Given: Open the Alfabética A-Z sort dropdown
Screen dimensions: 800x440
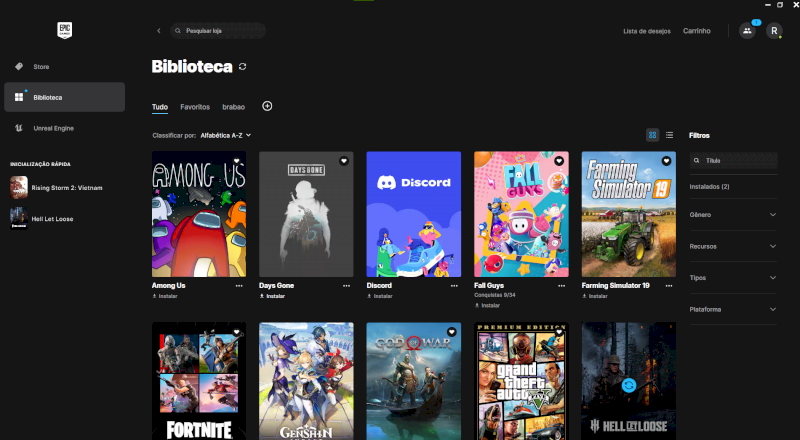Looking at the screenshot, I should pyautogui.click(x=225, y=134).
